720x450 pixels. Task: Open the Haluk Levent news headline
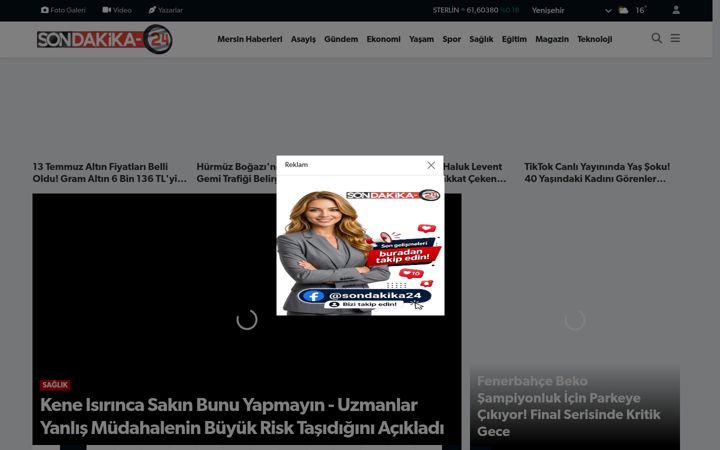click(475, 173)
